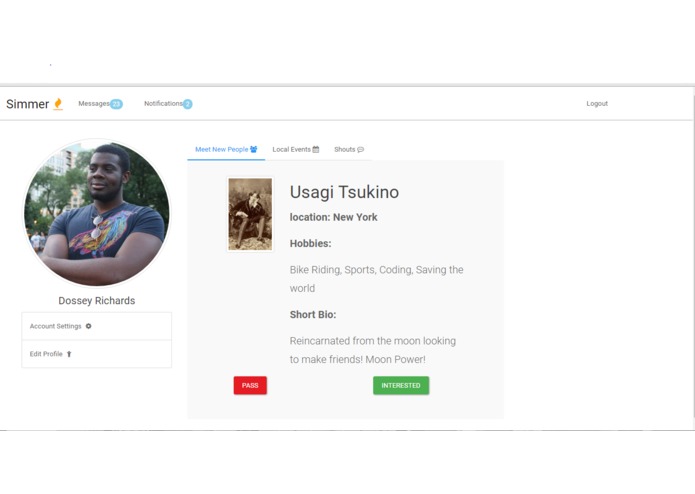Click the red PASS button
This screenshot has height=494, width=695.
pyautogui.click(x=250, y=385)
